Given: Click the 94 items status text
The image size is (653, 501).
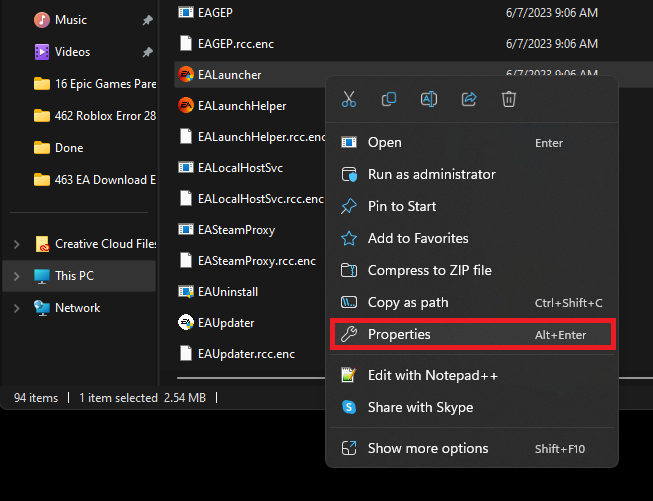Looking at the screenshot, I should pyautogui.click(x=36, y=398).
